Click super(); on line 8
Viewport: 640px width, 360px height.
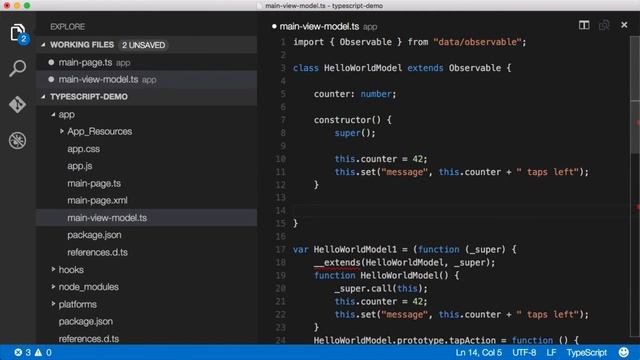pyautogui.click(x=355, y=133)
